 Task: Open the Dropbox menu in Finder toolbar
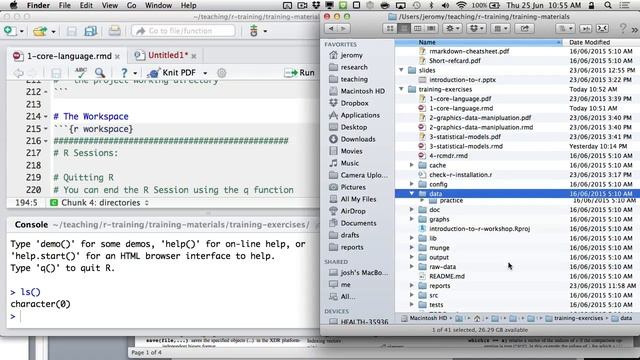pos(477,28)
